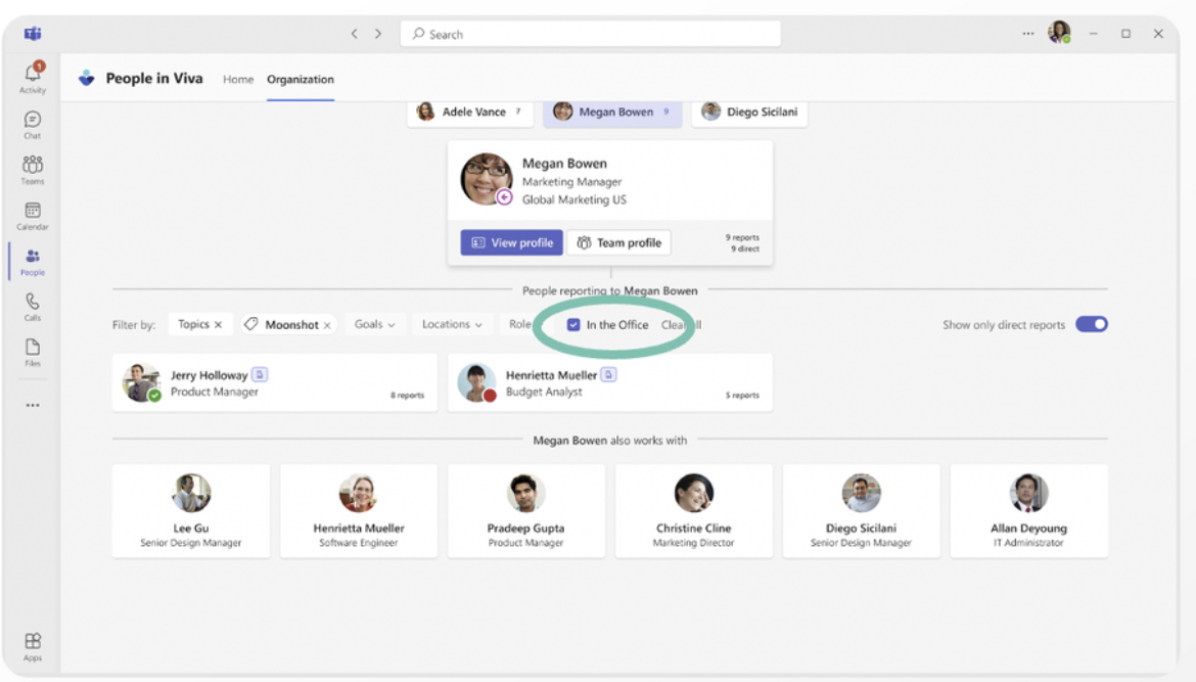Click inside the Search field

[590, 33]
